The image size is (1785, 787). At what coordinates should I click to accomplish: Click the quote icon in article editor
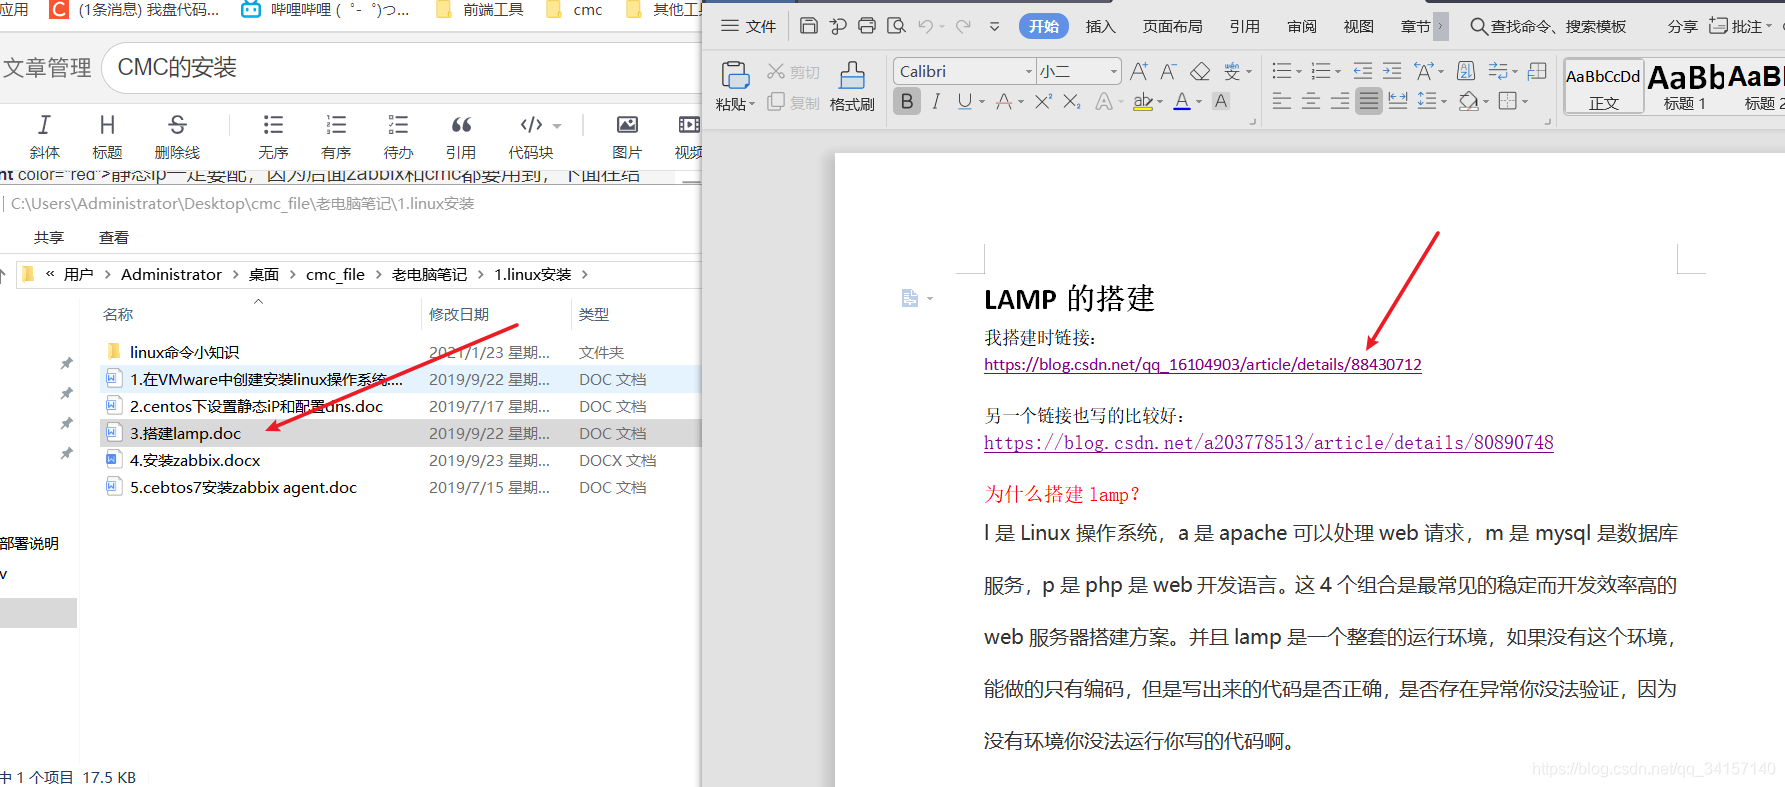[x=461, y=125]
